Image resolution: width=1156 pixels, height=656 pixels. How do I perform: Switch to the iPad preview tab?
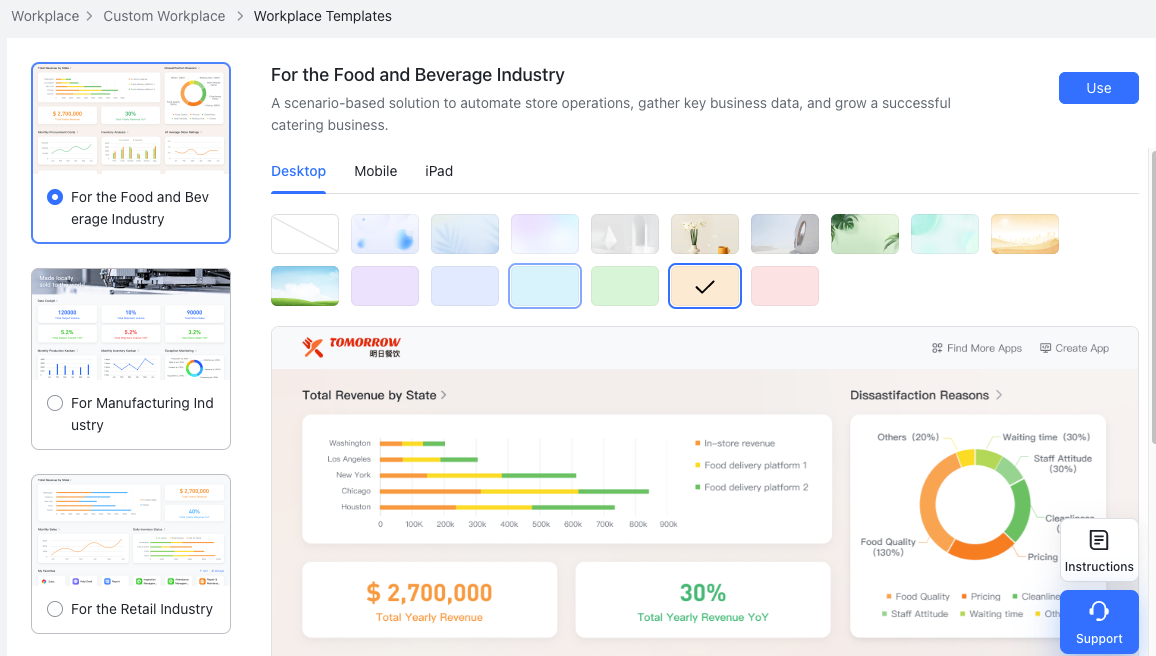pyautogui.click(x=439, y=171)
